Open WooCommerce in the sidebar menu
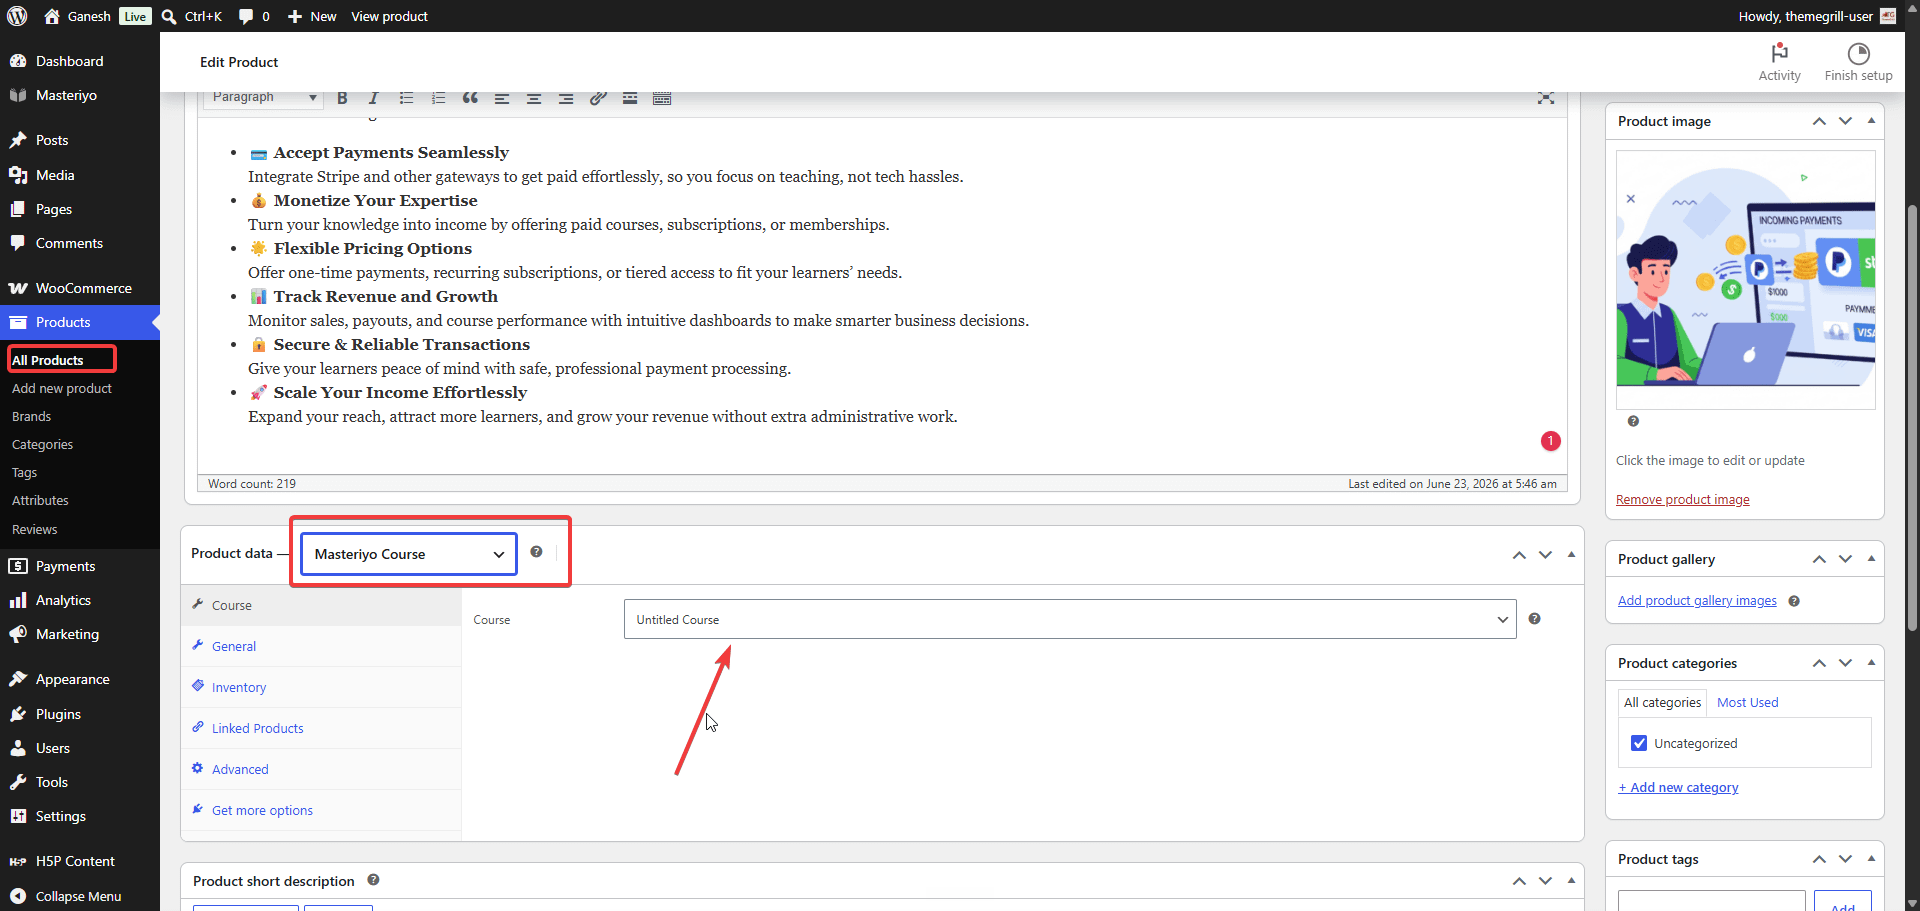The image size is (1920, 911). pos(80,288)
